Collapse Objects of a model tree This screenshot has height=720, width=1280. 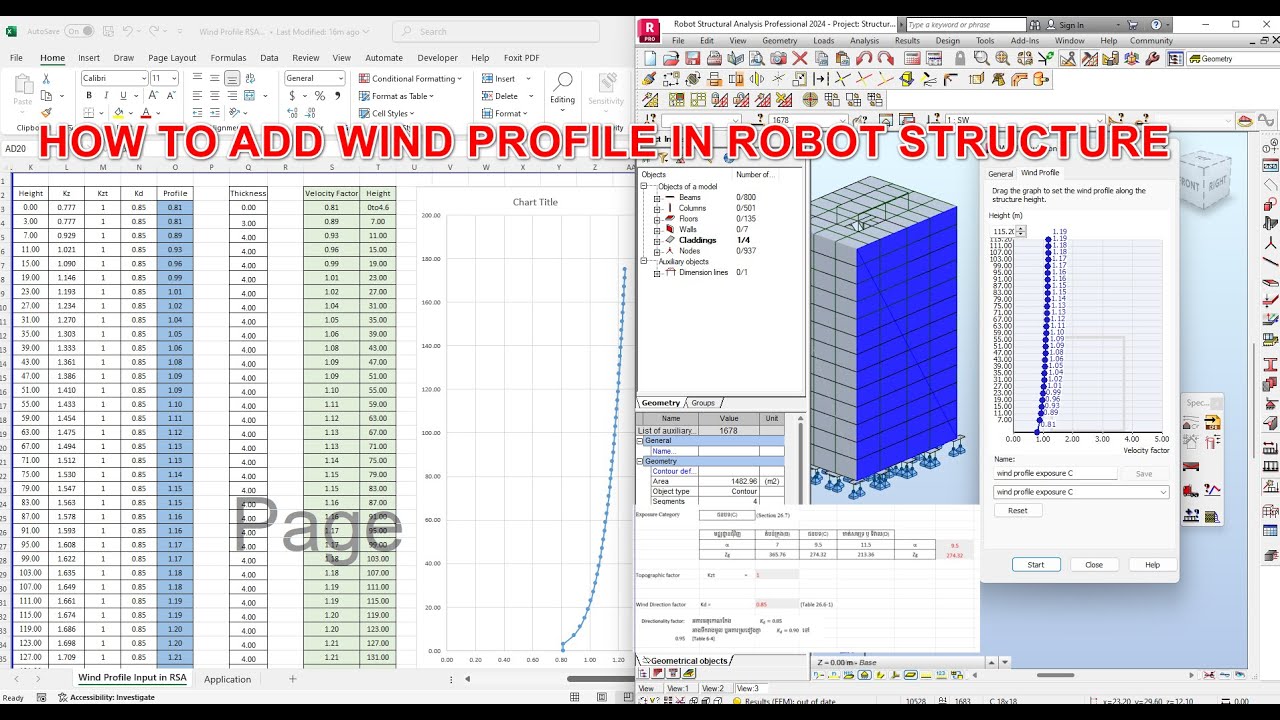(645, 187)
